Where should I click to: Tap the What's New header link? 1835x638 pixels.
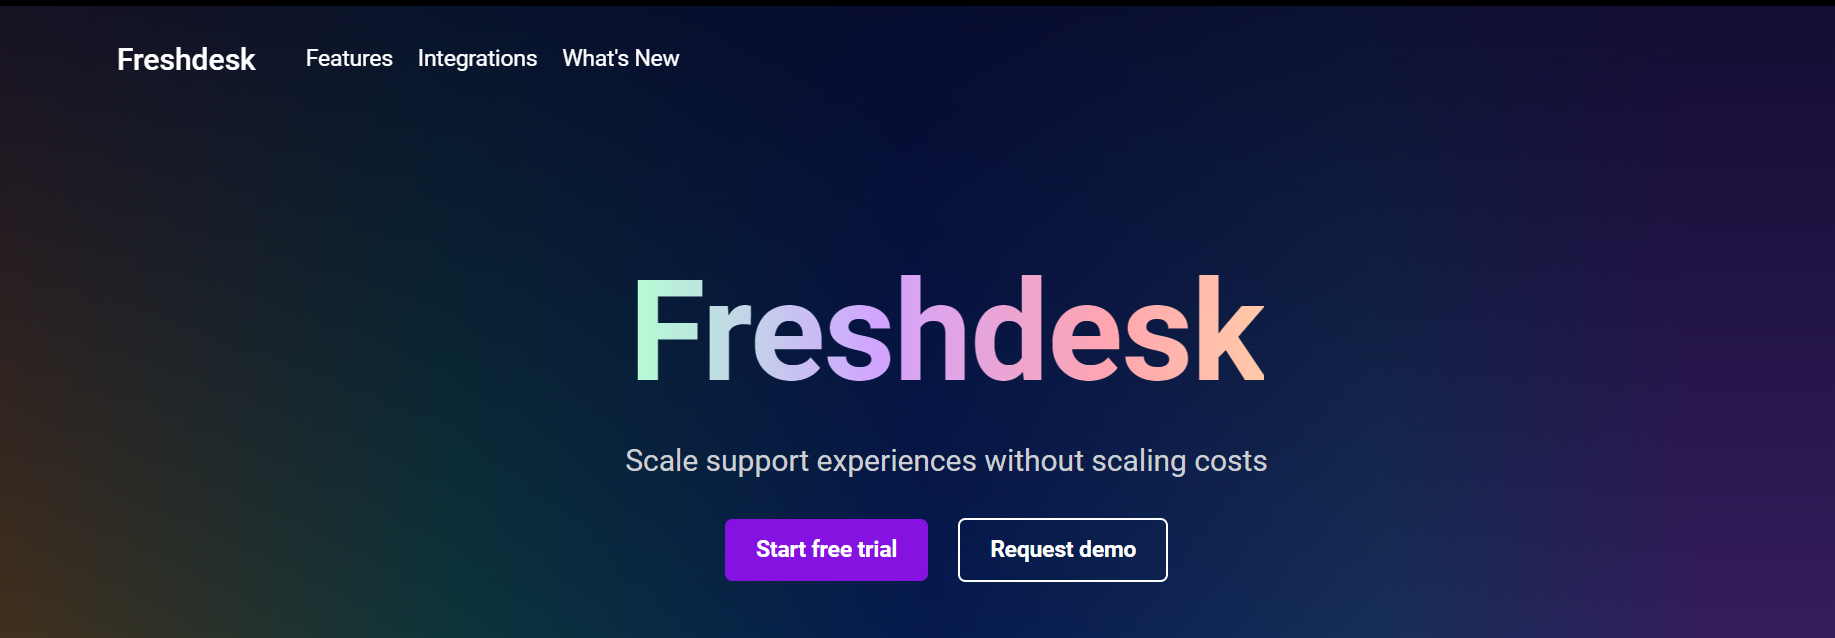[620, 58]
